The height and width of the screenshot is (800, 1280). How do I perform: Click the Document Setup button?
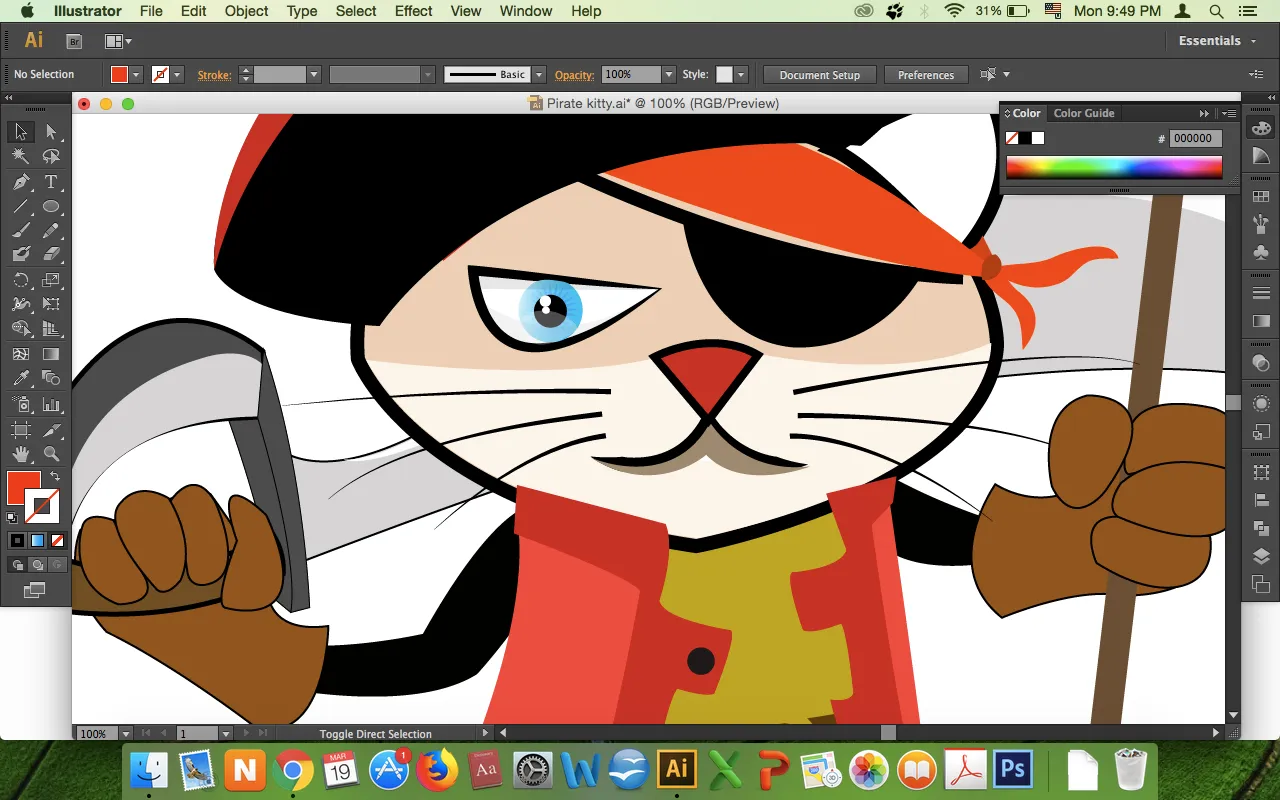point(820,75)
